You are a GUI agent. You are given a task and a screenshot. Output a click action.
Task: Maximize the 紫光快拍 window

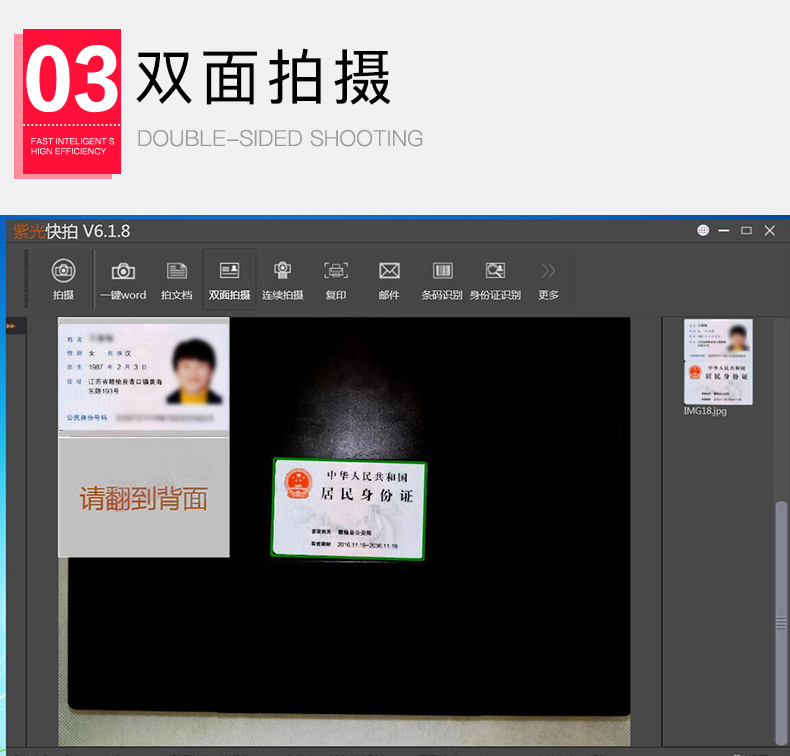(746, 231)
